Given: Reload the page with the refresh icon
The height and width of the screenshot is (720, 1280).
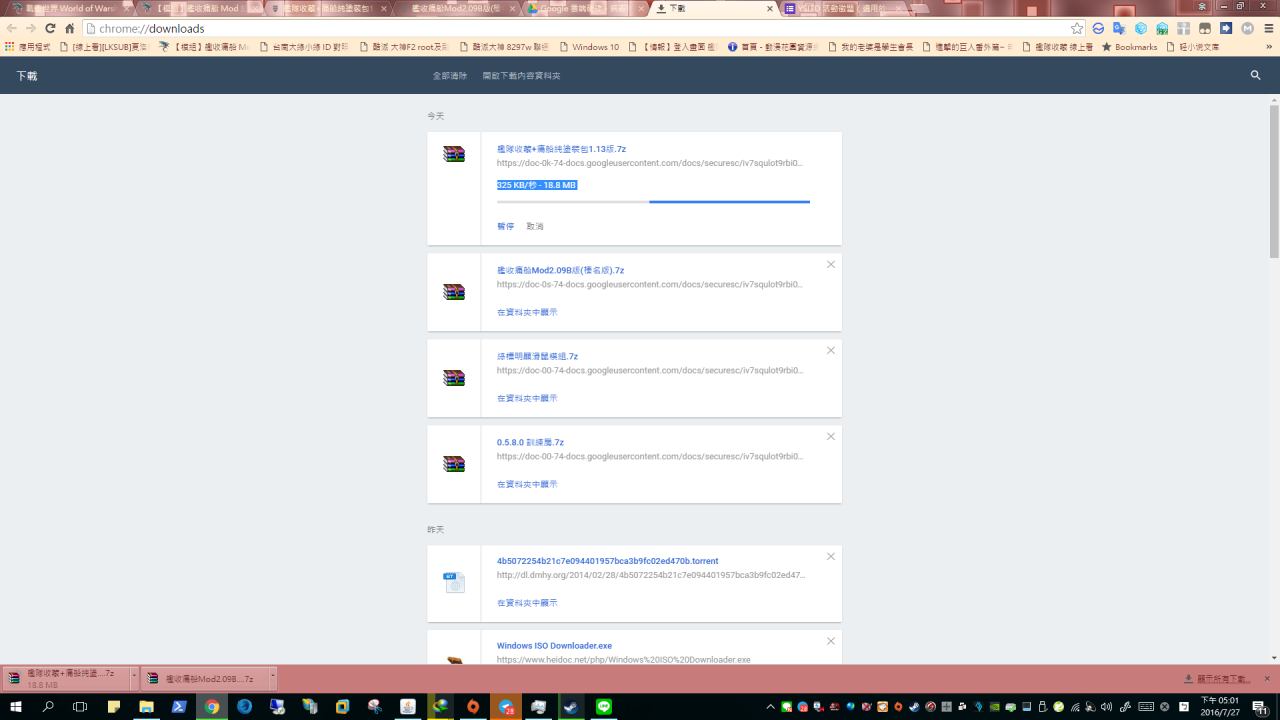Looking at the screenshot, I should pos(50,29).
